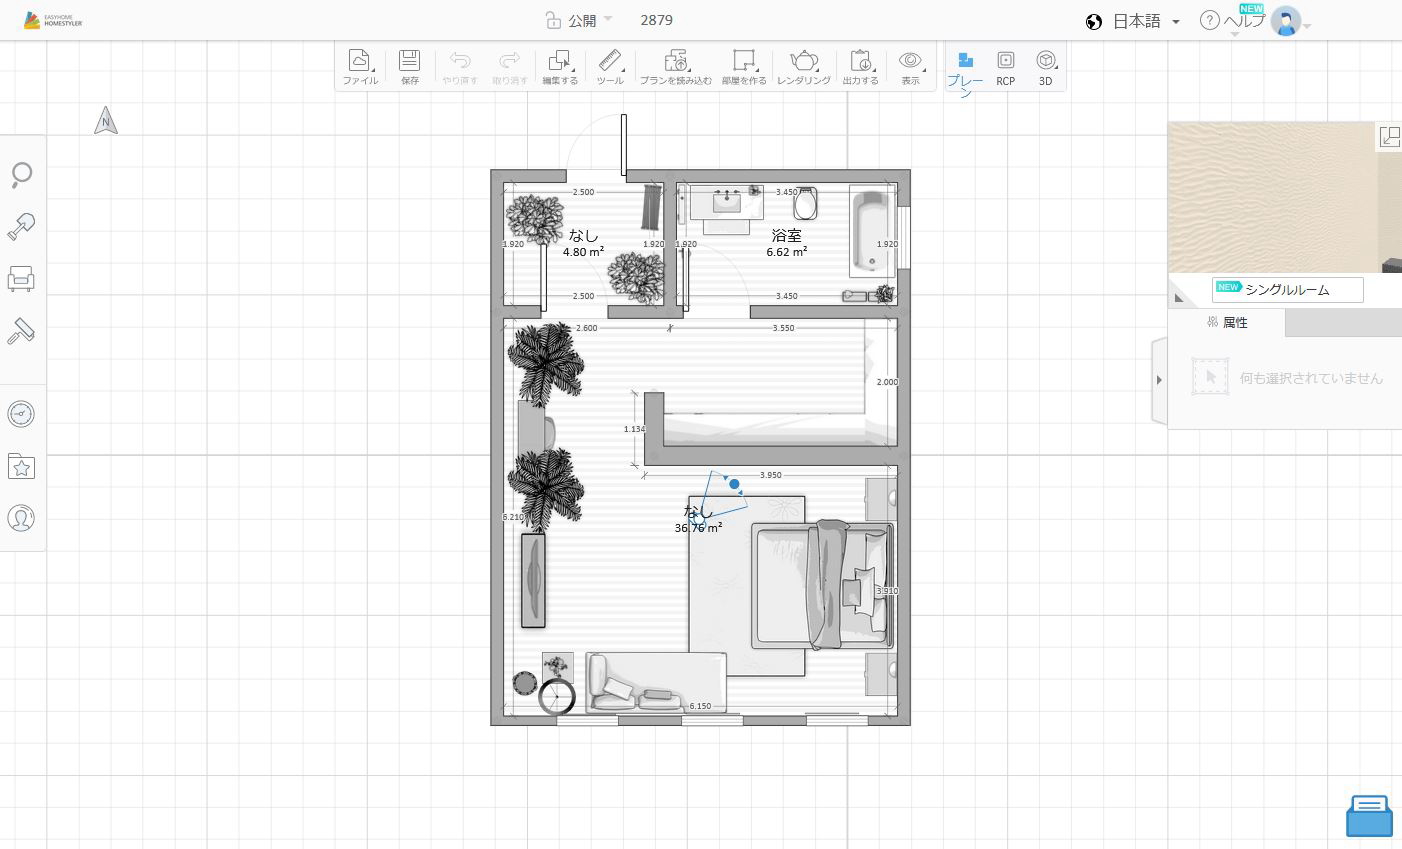Viewport: 1402px width, 849px height.
Task: Click the north compass arrow indicator
Action: [106, 121]
